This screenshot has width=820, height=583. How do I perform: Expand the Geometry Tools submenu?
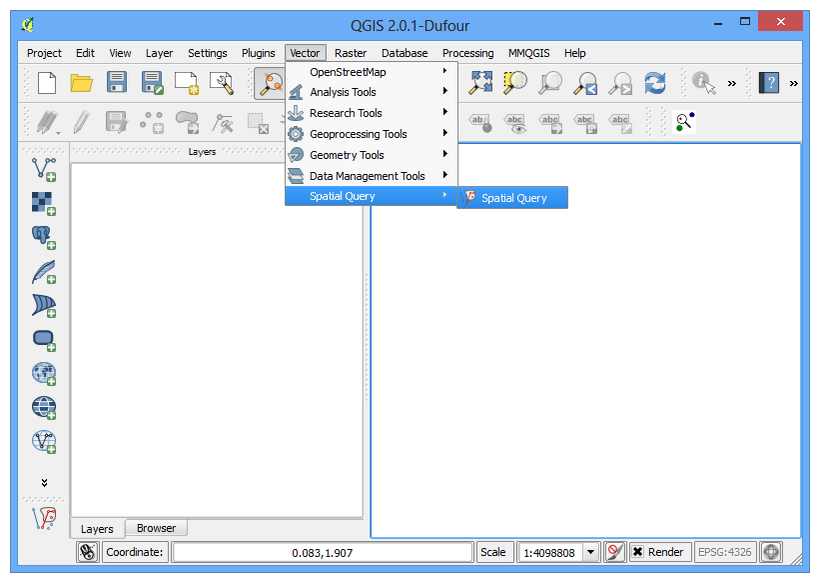[371, 155]
